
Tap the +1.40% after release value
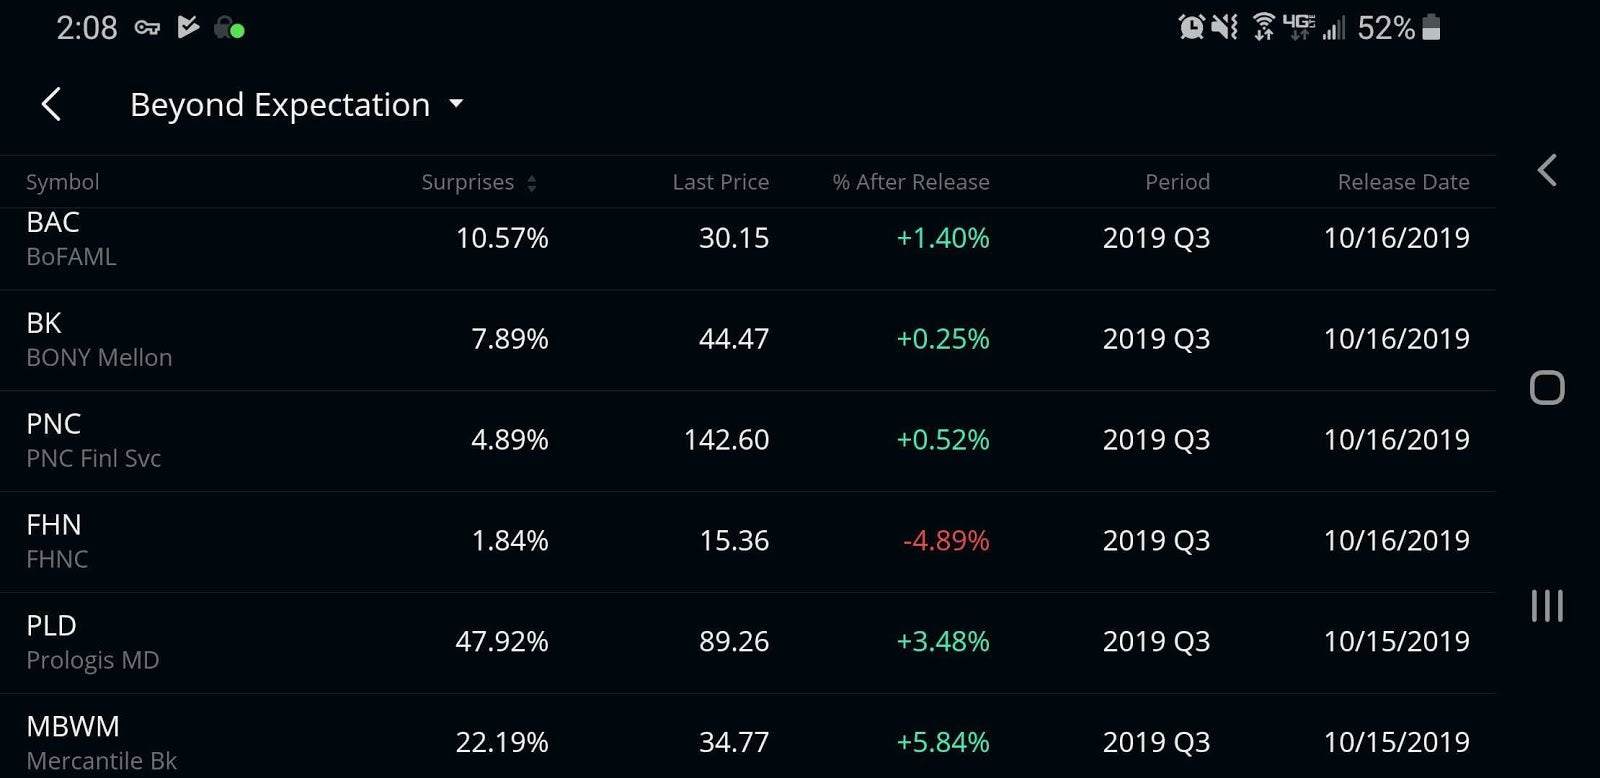(943, 238)
